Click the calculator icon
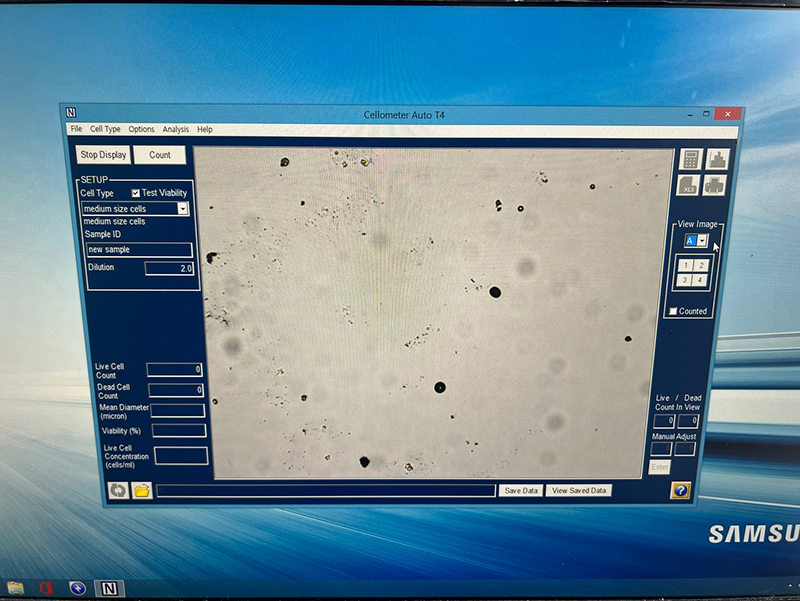This screenshot has width=800, height=601. click(690, 159)
